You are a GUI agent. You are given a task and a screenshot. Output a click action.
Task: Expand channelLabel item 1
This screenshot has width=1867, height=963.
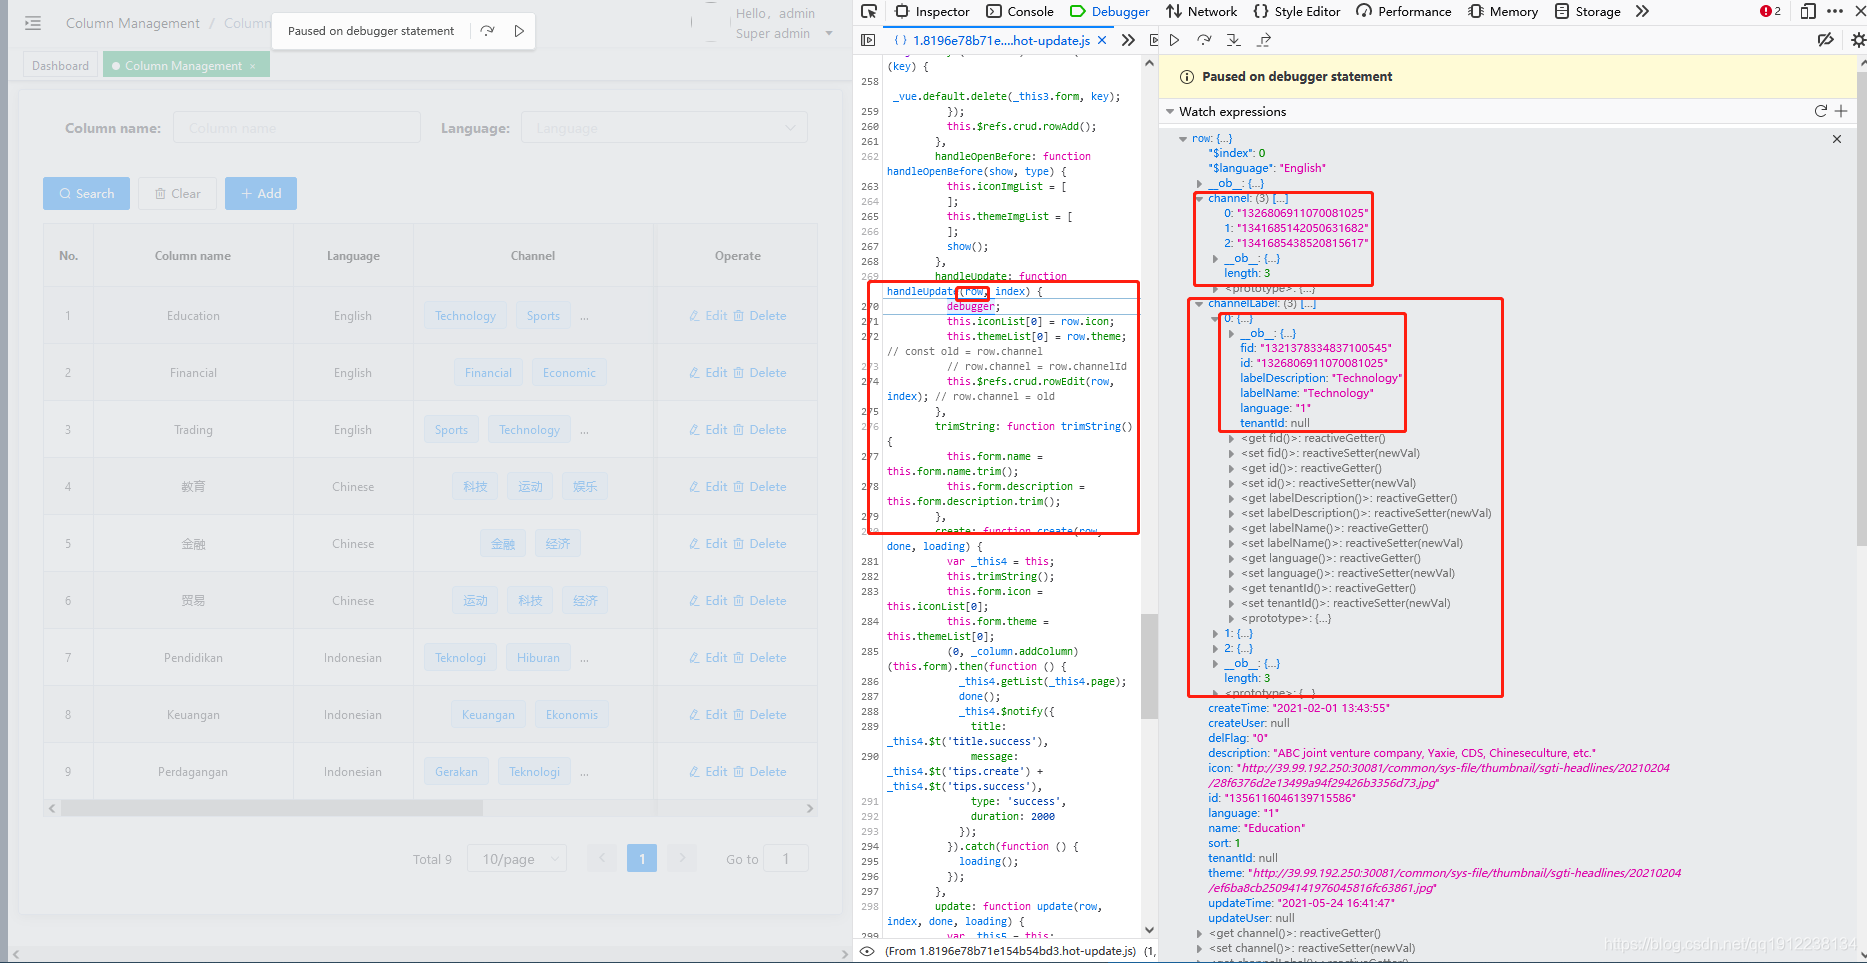point(1216,634)
